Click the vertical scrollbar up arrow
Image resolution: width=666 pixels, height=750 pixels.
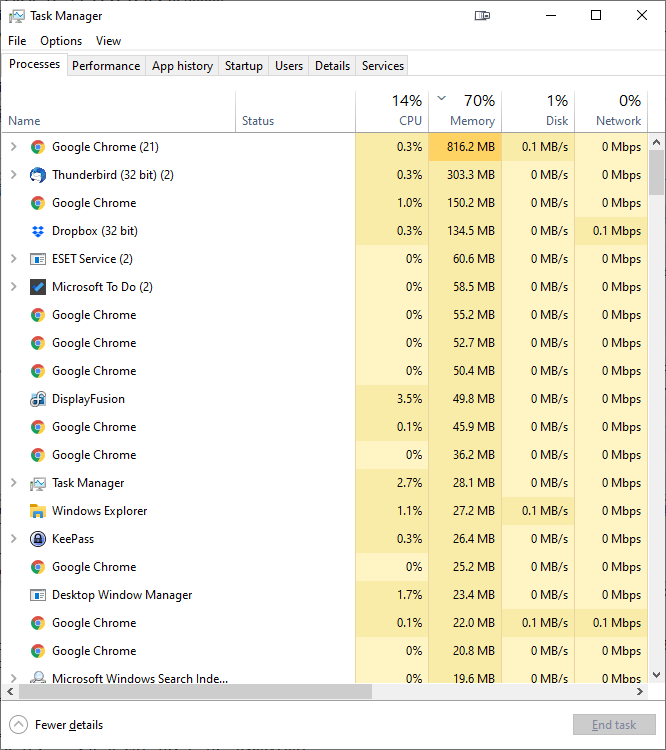pyautogui.click(x=656, y=143)
